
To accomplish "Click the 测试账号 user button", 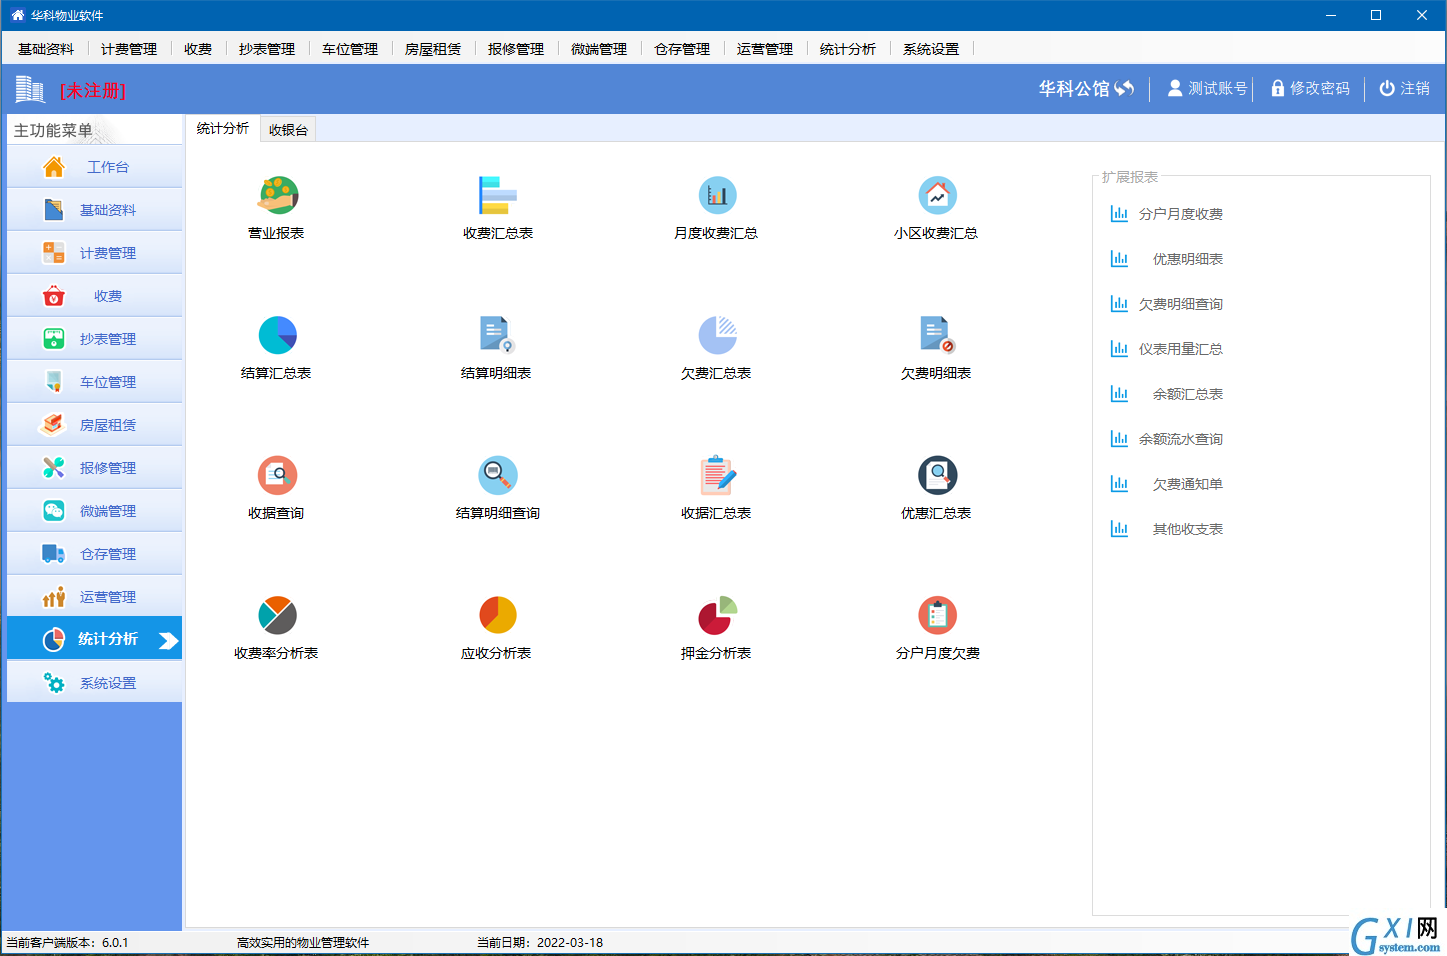I will coord(1208,88).
